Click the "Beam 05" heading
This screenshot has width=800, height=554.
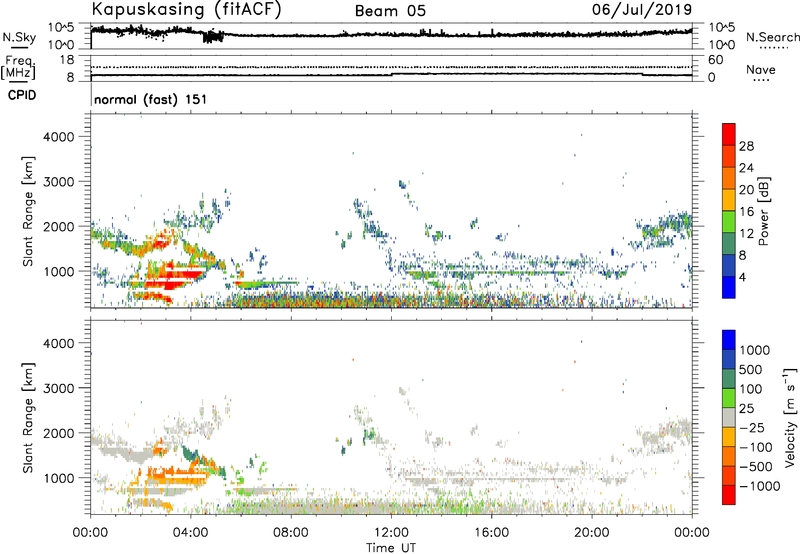(x=390, y=11)
